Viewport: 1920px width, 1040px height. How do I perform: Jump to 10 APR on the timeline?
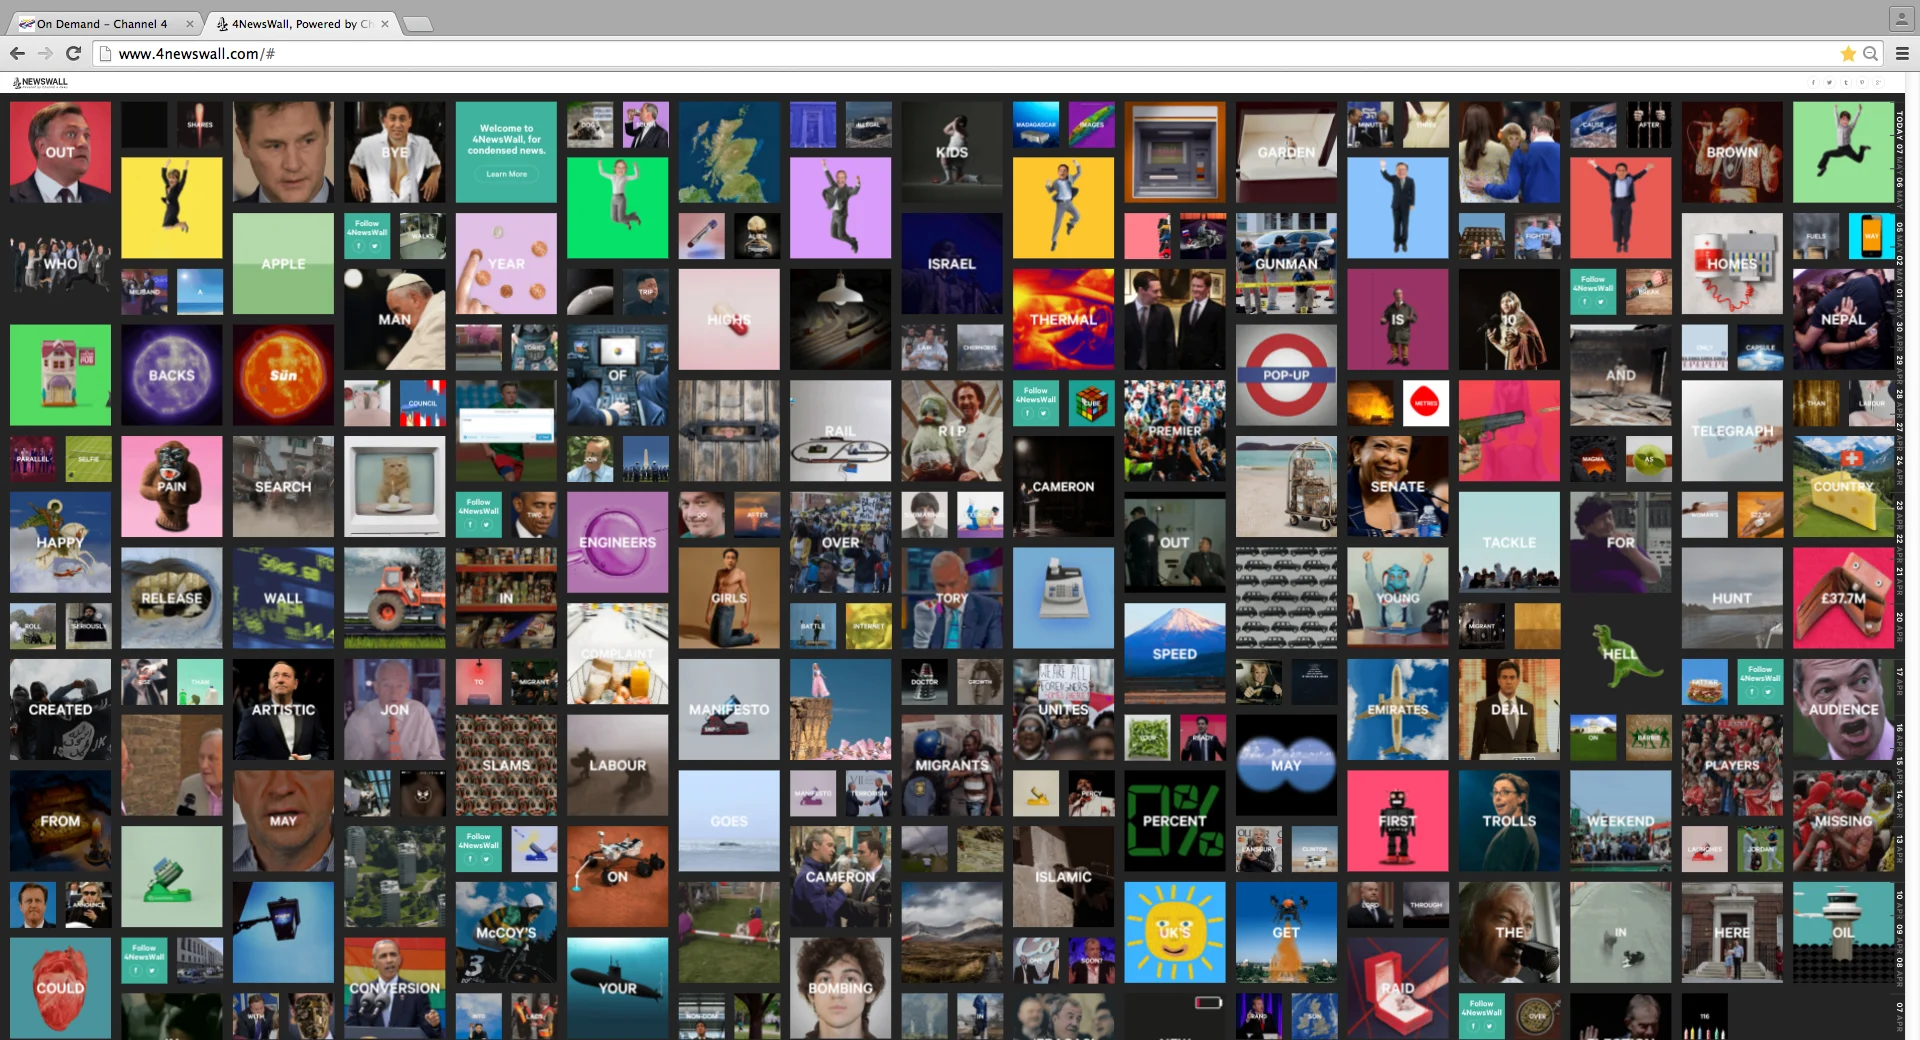tap(1900, 907)
